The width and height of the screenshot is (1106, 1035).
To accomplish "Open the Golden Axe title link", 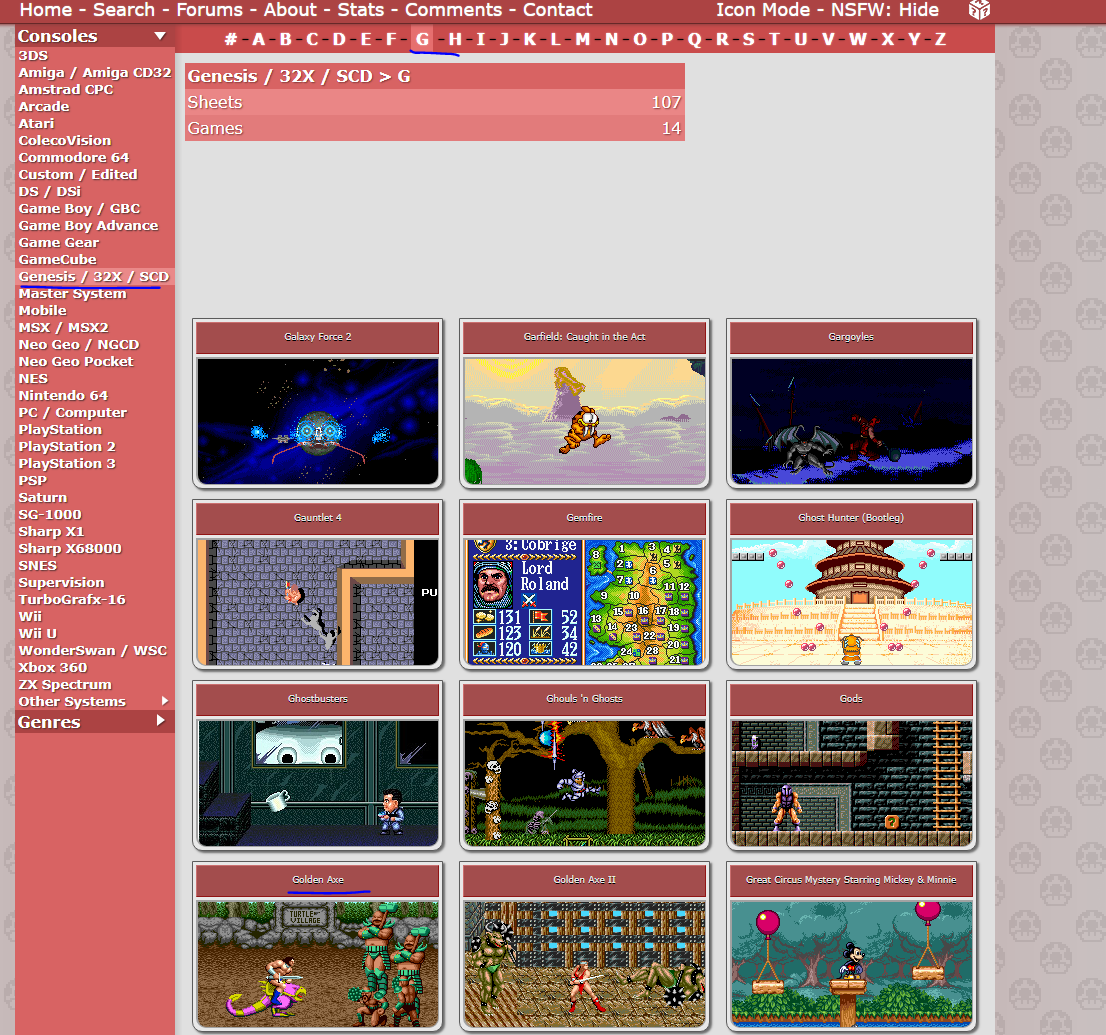I will click(x=318, y=880).
